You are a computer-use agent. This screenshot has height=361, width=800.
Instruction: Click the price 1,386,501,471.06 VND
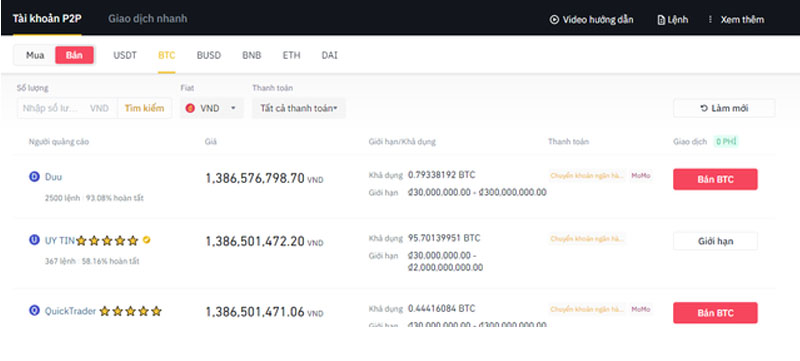(264, 312)
